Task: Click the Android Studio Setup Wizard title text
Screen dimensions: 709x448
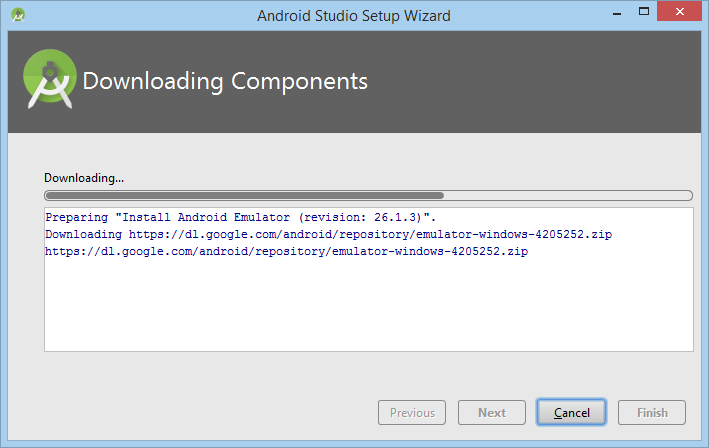Action: pos(354,16)
